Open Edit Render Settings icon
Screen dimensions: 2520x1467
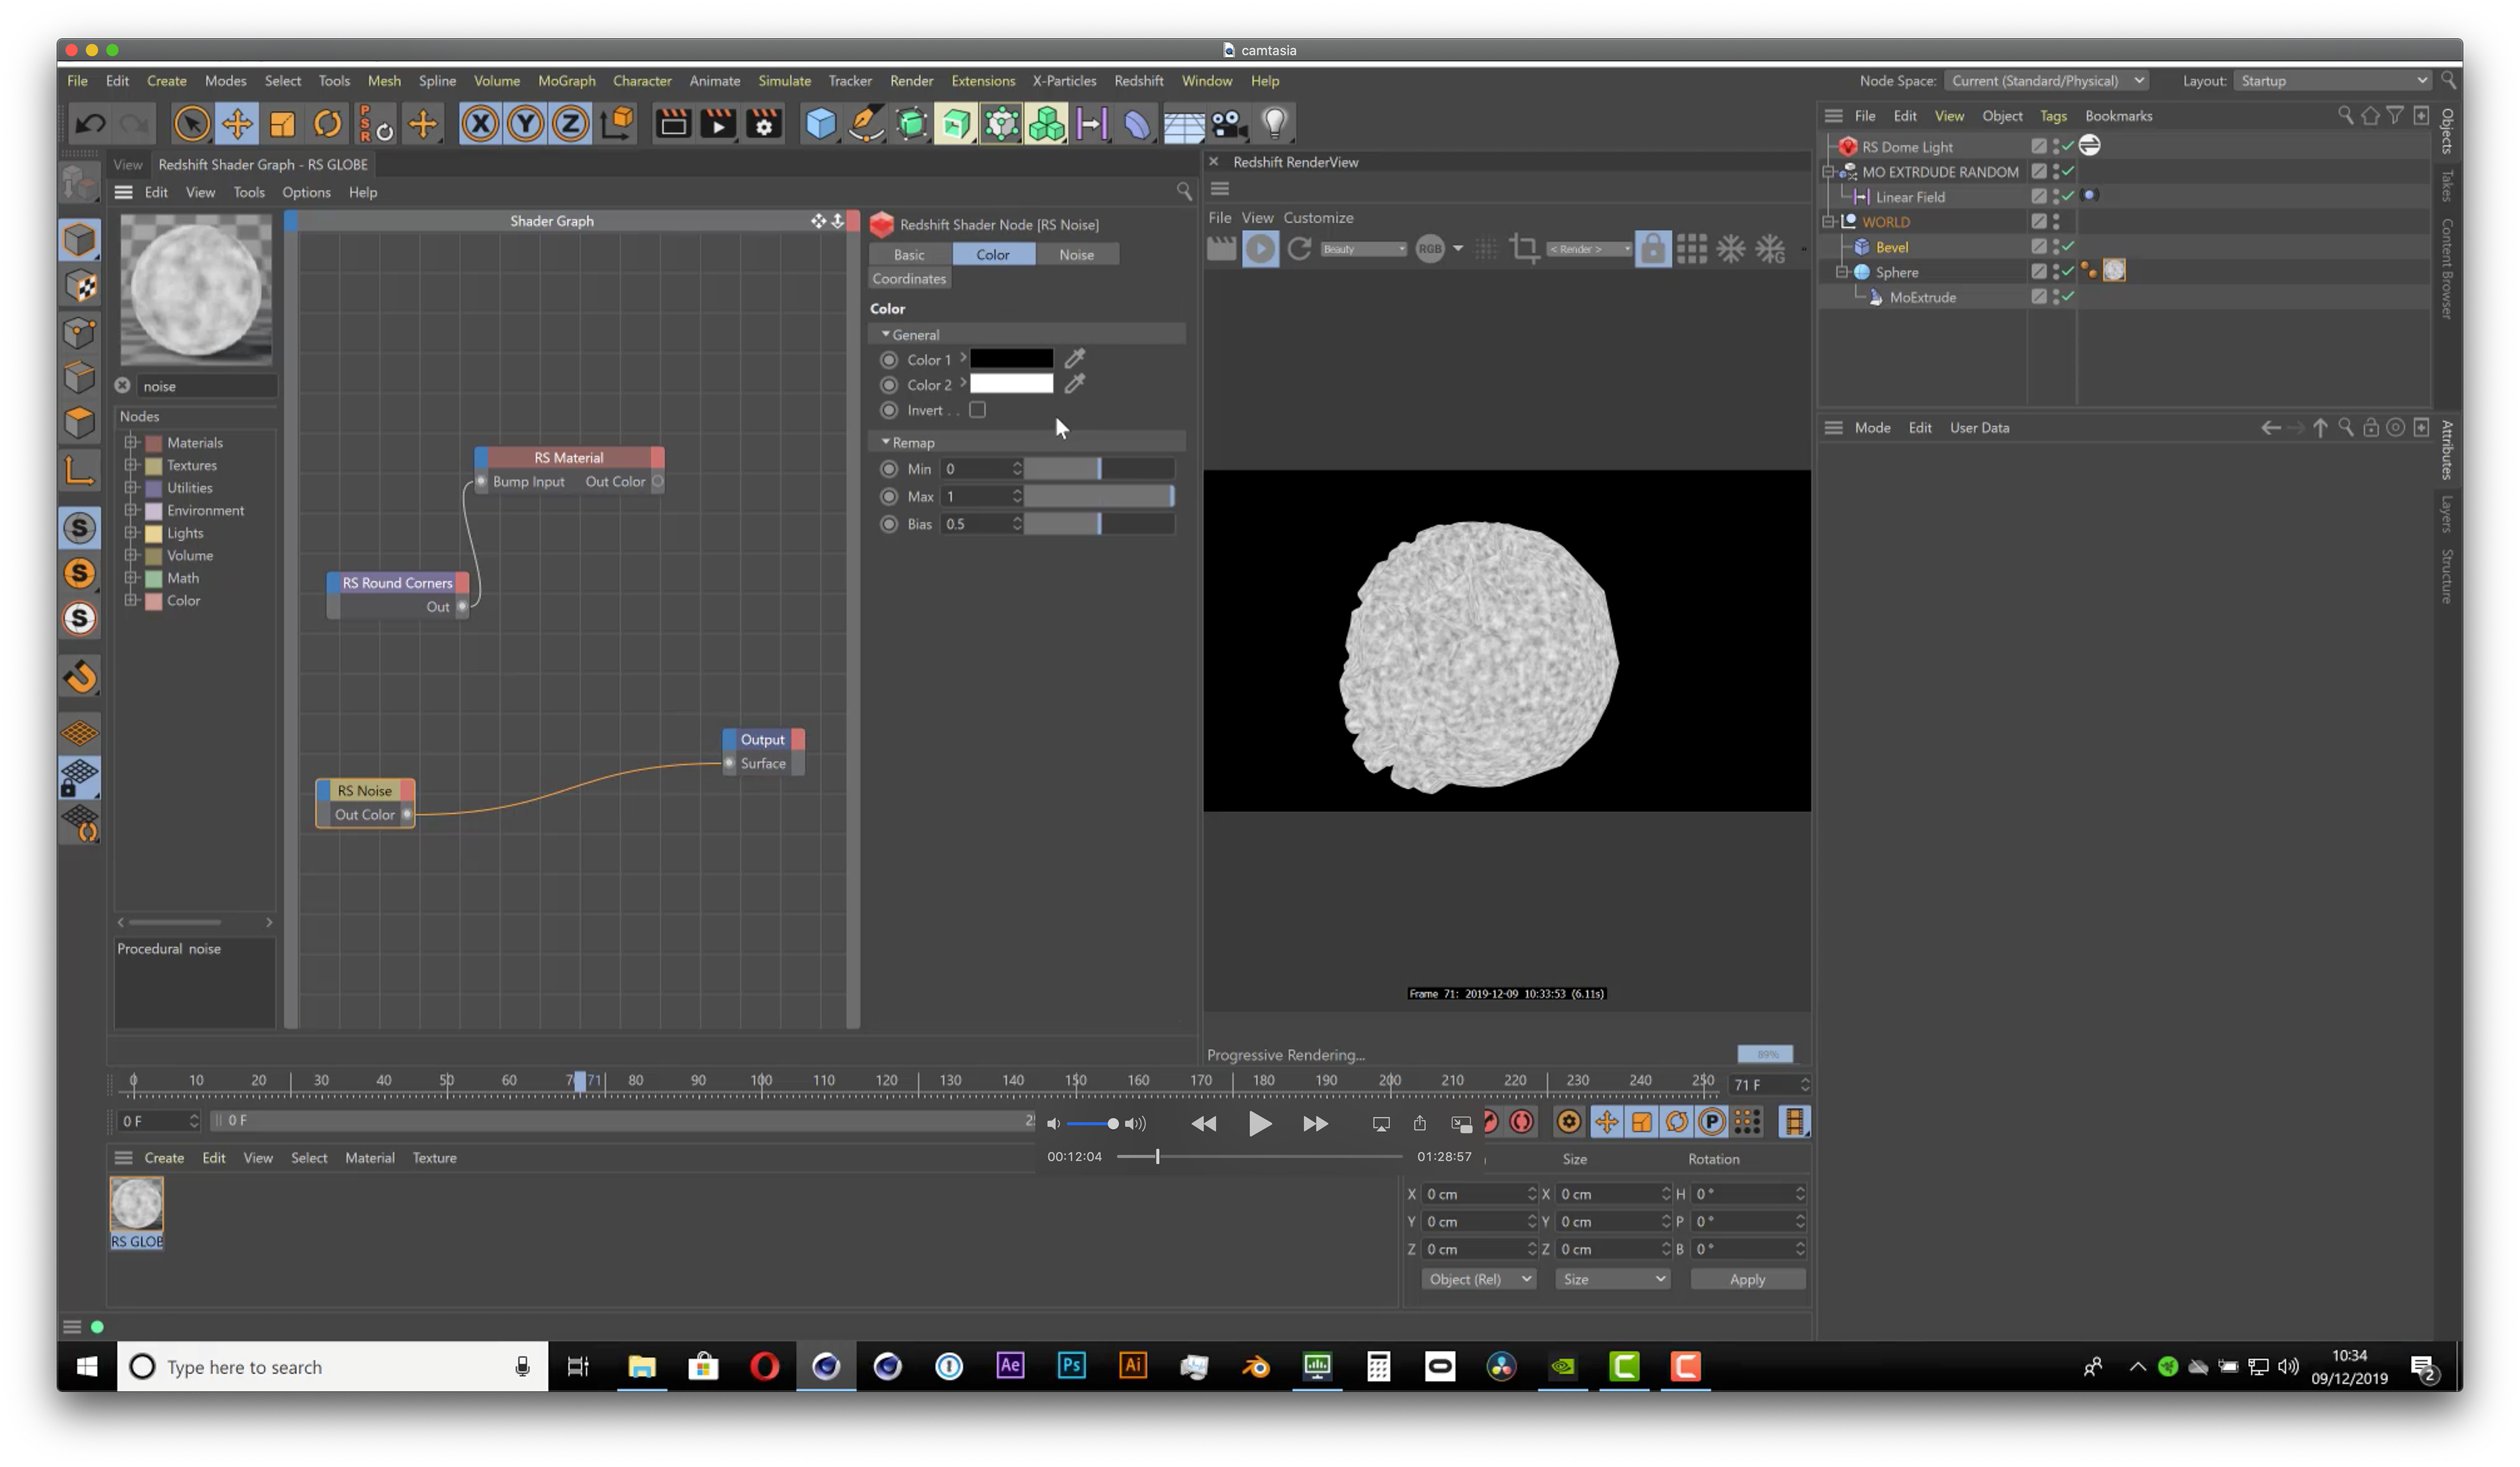tap(764, 124)
